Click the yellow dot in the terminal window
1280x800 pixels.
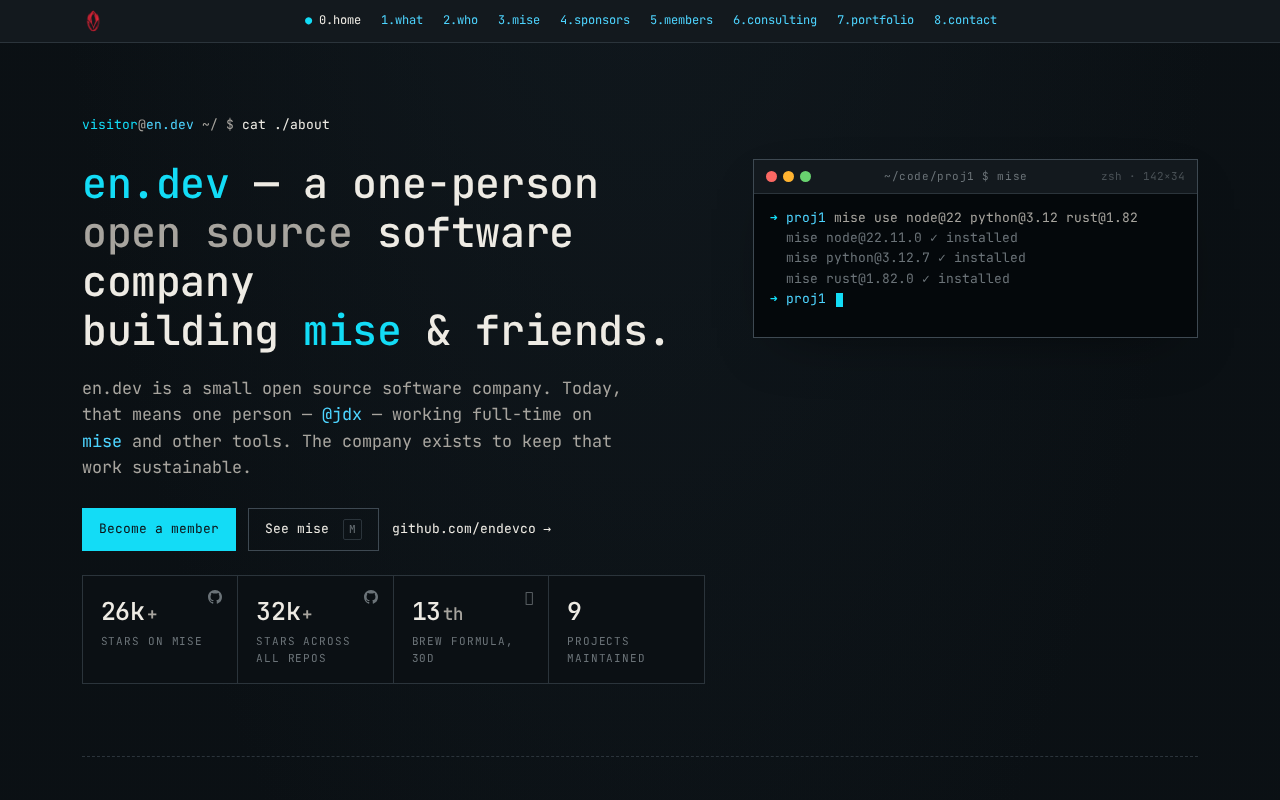point(788,176)
